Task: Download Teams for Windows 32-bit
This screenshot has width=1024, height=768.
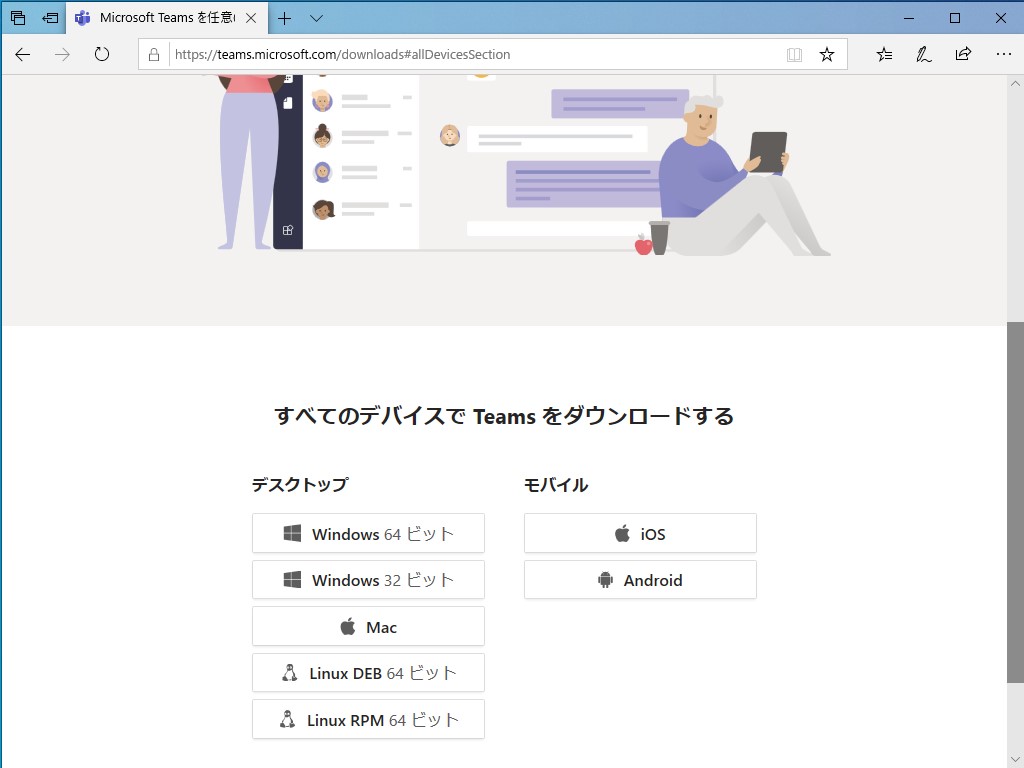Action: pyautogui.click(x=368, y=579)
